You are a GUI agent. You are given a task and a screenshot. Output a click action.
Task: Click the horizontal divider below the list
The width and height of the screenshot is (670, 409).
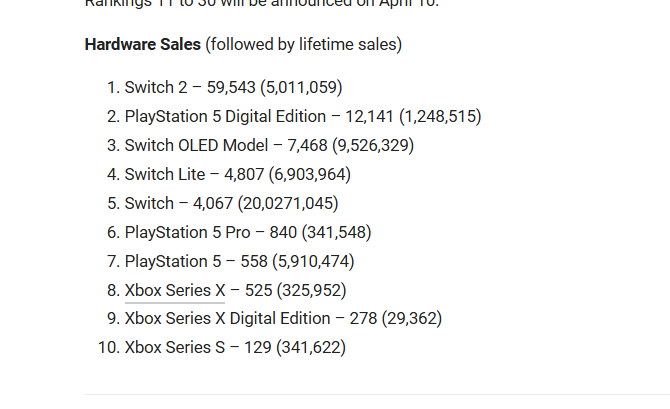(x=377, y=394)
